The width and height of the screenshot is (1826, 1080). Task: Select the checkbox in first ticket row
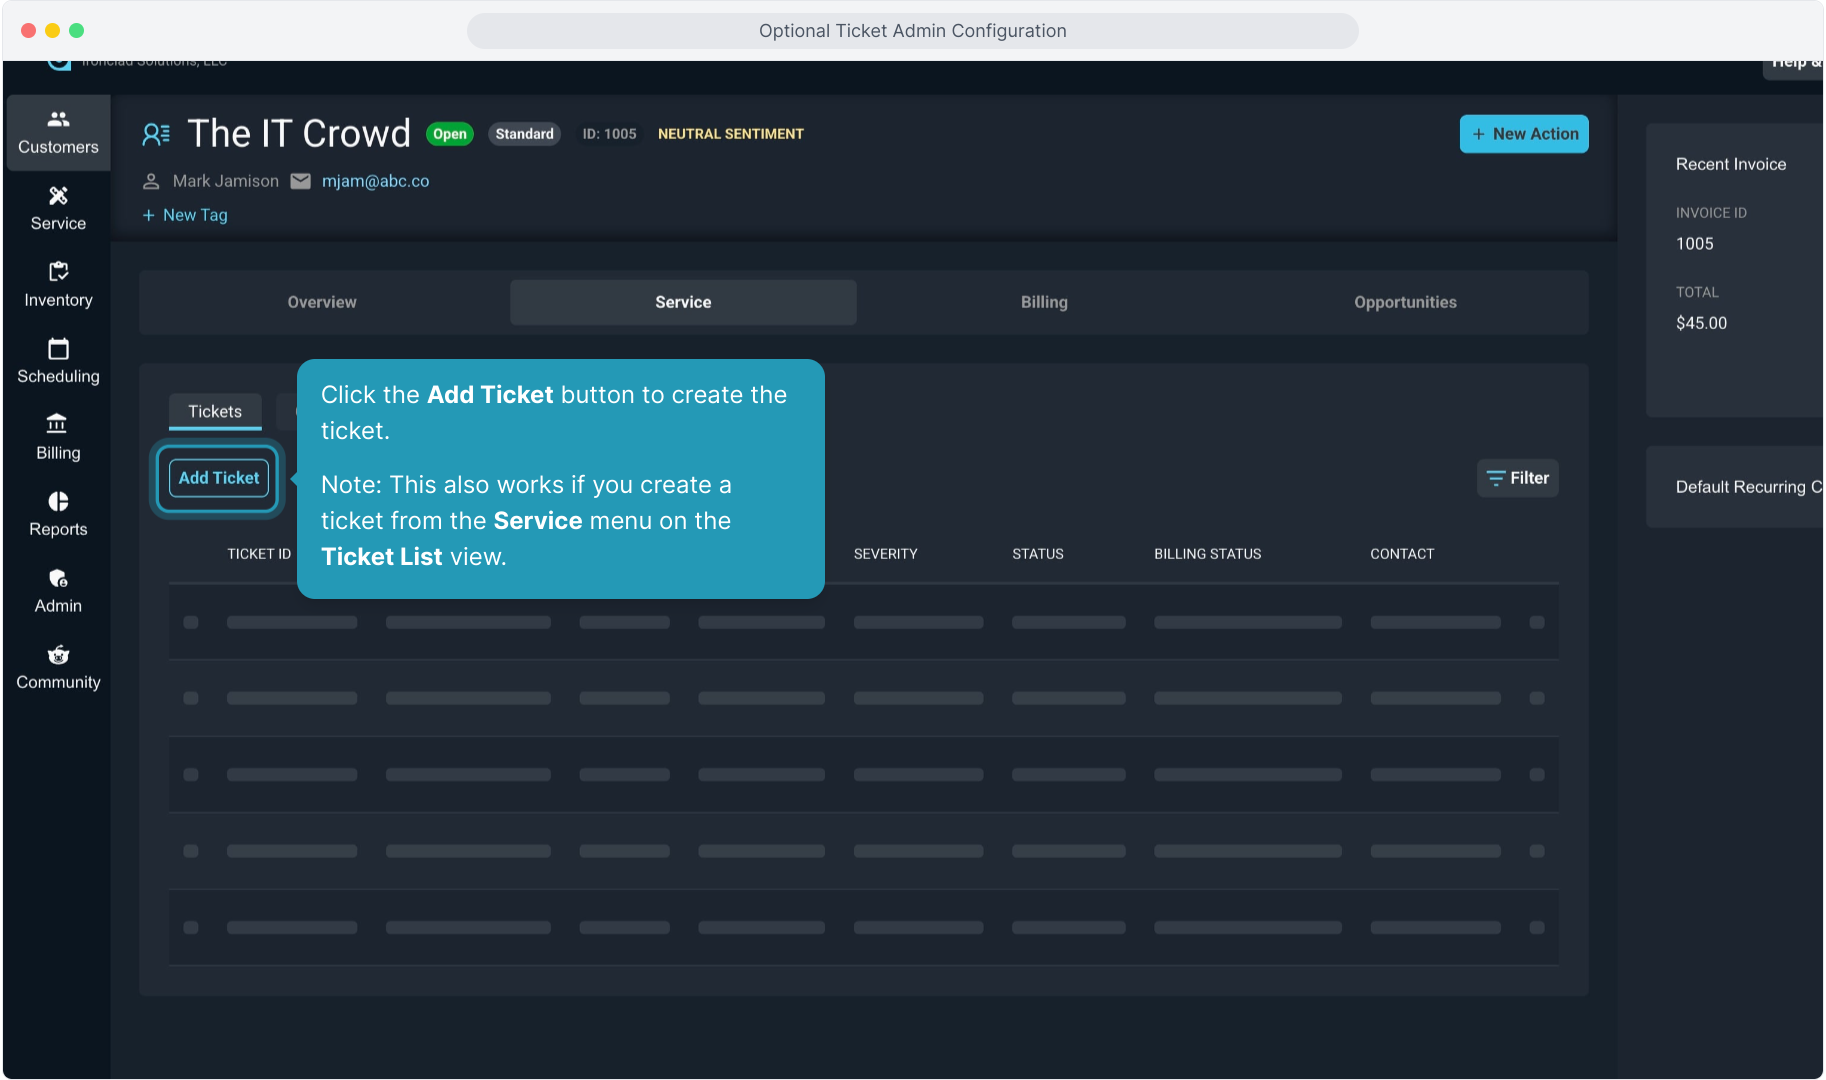coord(191,622)
